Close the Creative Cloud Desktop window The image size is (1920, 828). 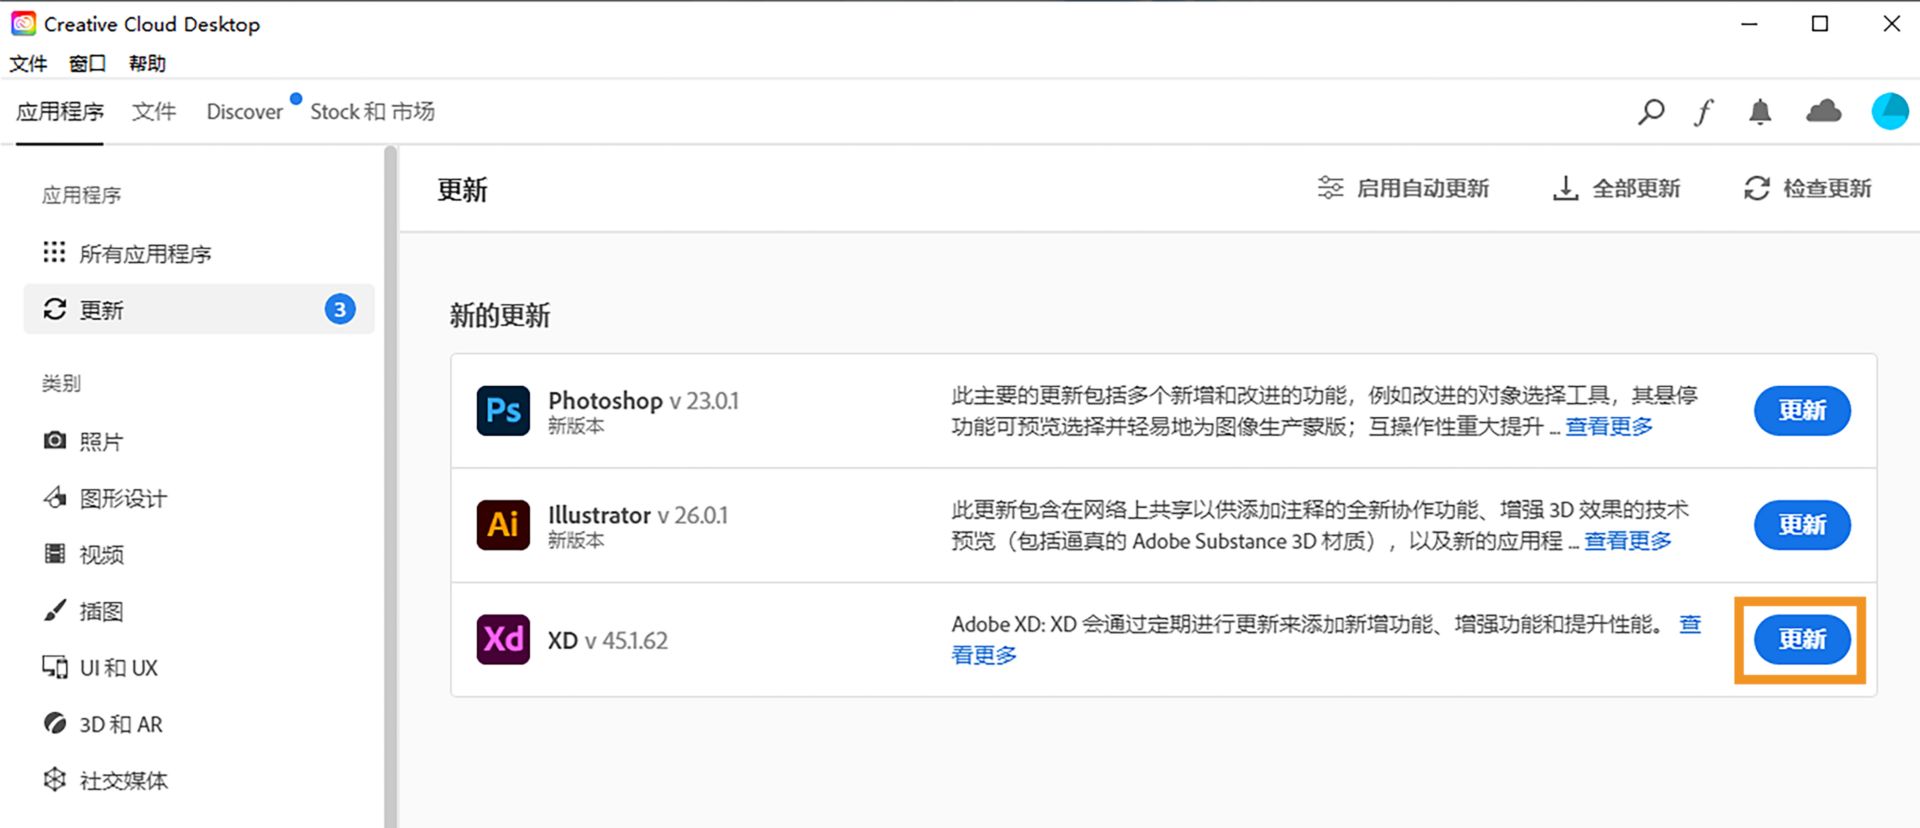pyautogui.click(x=1891, y=23)
